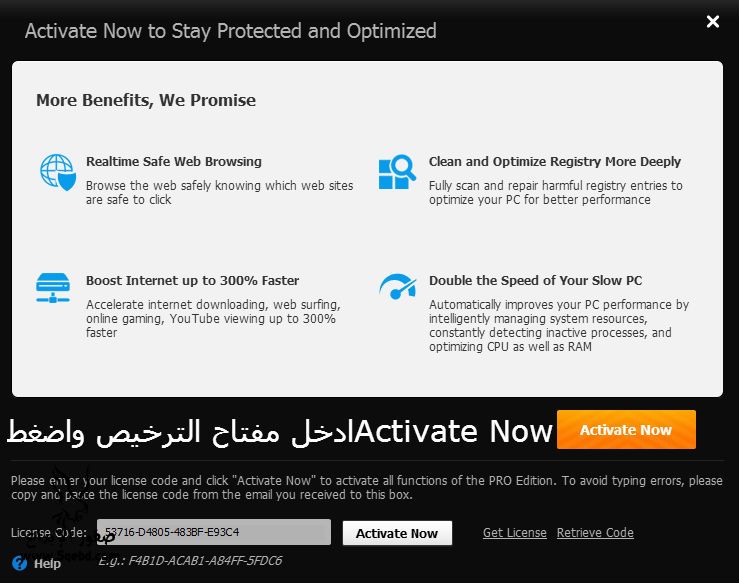Open the Retrieve Code link

click(x=595, y=533)
